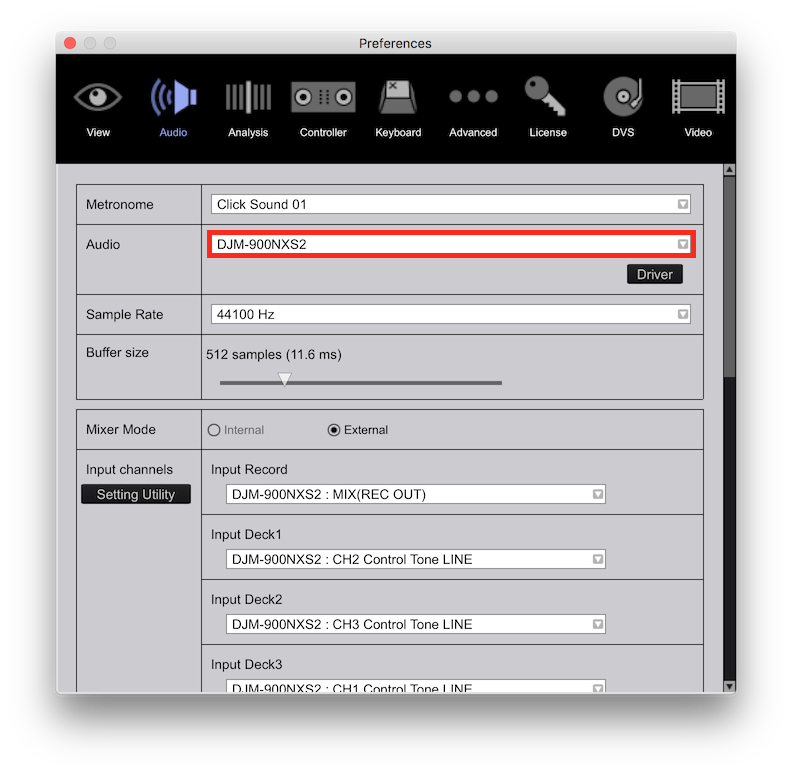Open the View preferences eye icon

(97, 96)
